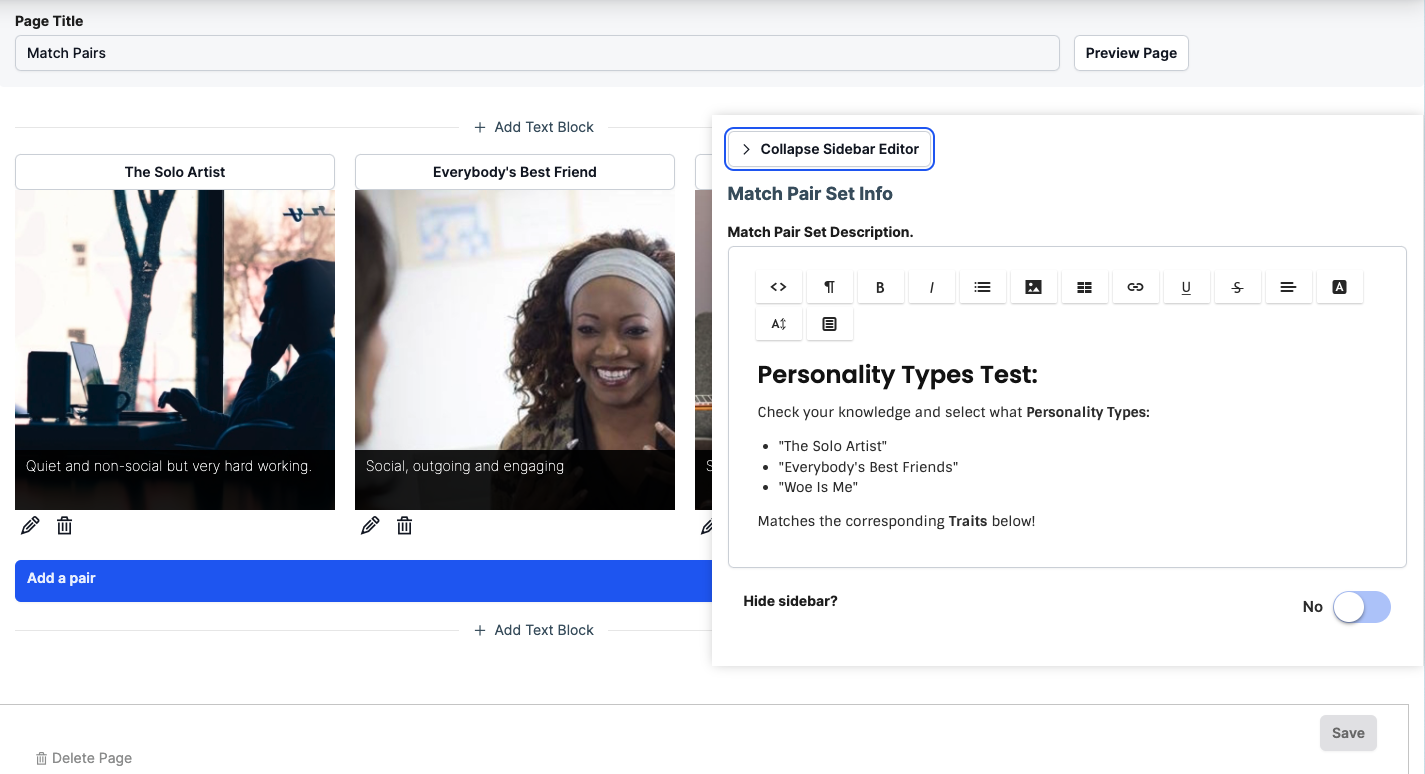Insert an image into the description
This screenshot has width=1425, height=774.
tap(1033, 287)
